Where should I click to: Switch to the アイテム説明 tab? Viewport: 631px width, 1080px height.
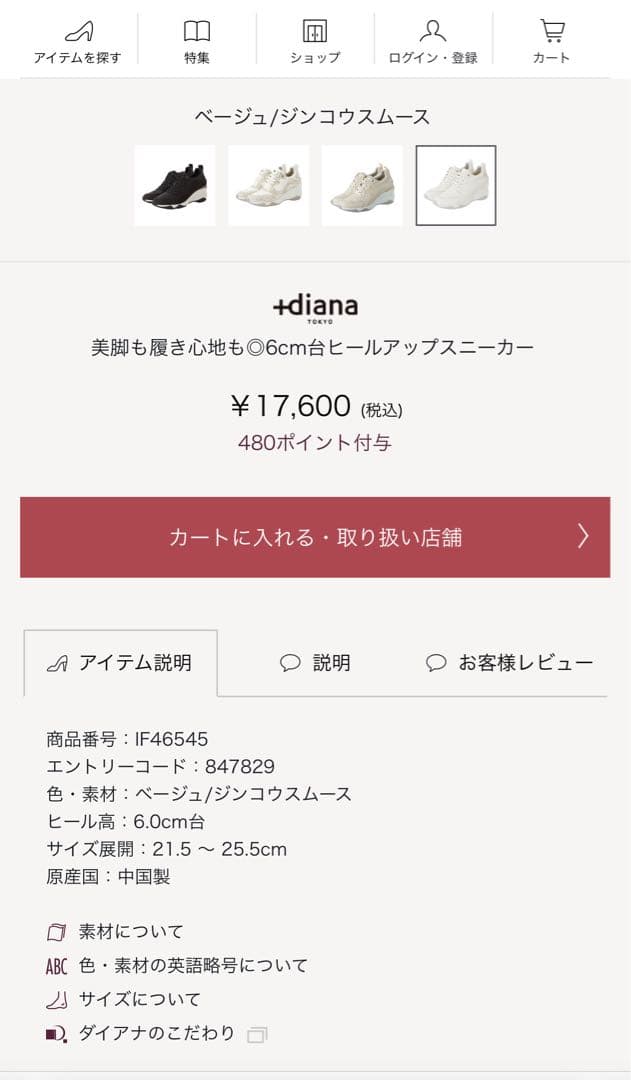[121, 663]
